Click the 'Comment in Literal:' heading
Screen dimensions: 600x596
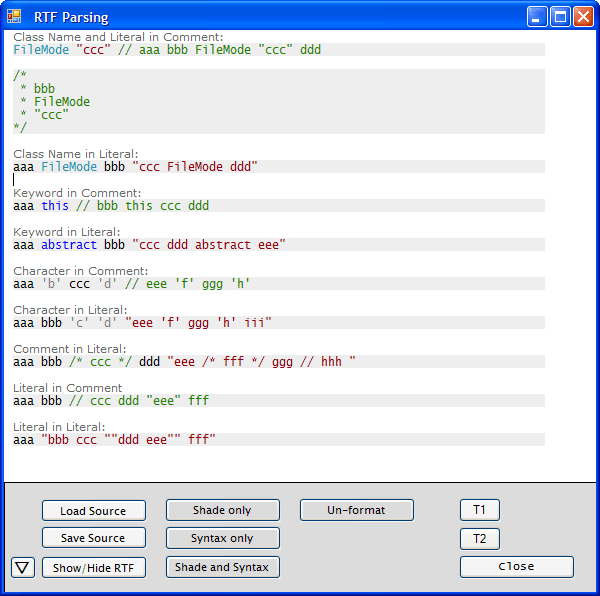[70, 349]
